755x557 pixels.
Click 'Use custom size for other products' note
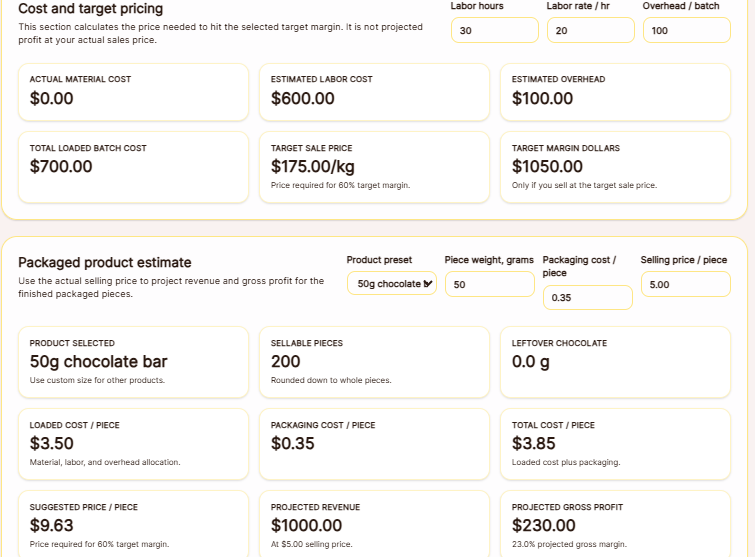97,380
